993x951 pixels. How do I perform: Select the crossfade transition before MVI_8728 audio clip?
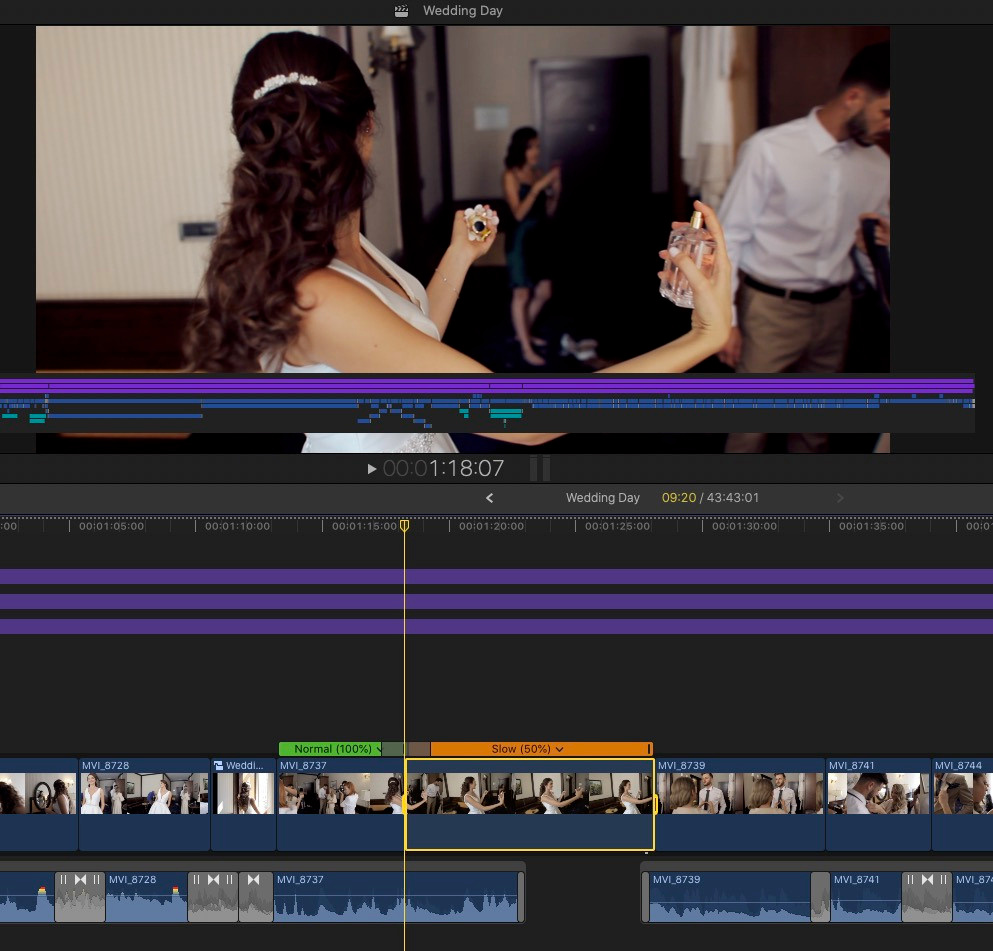(x=80, y=896)
